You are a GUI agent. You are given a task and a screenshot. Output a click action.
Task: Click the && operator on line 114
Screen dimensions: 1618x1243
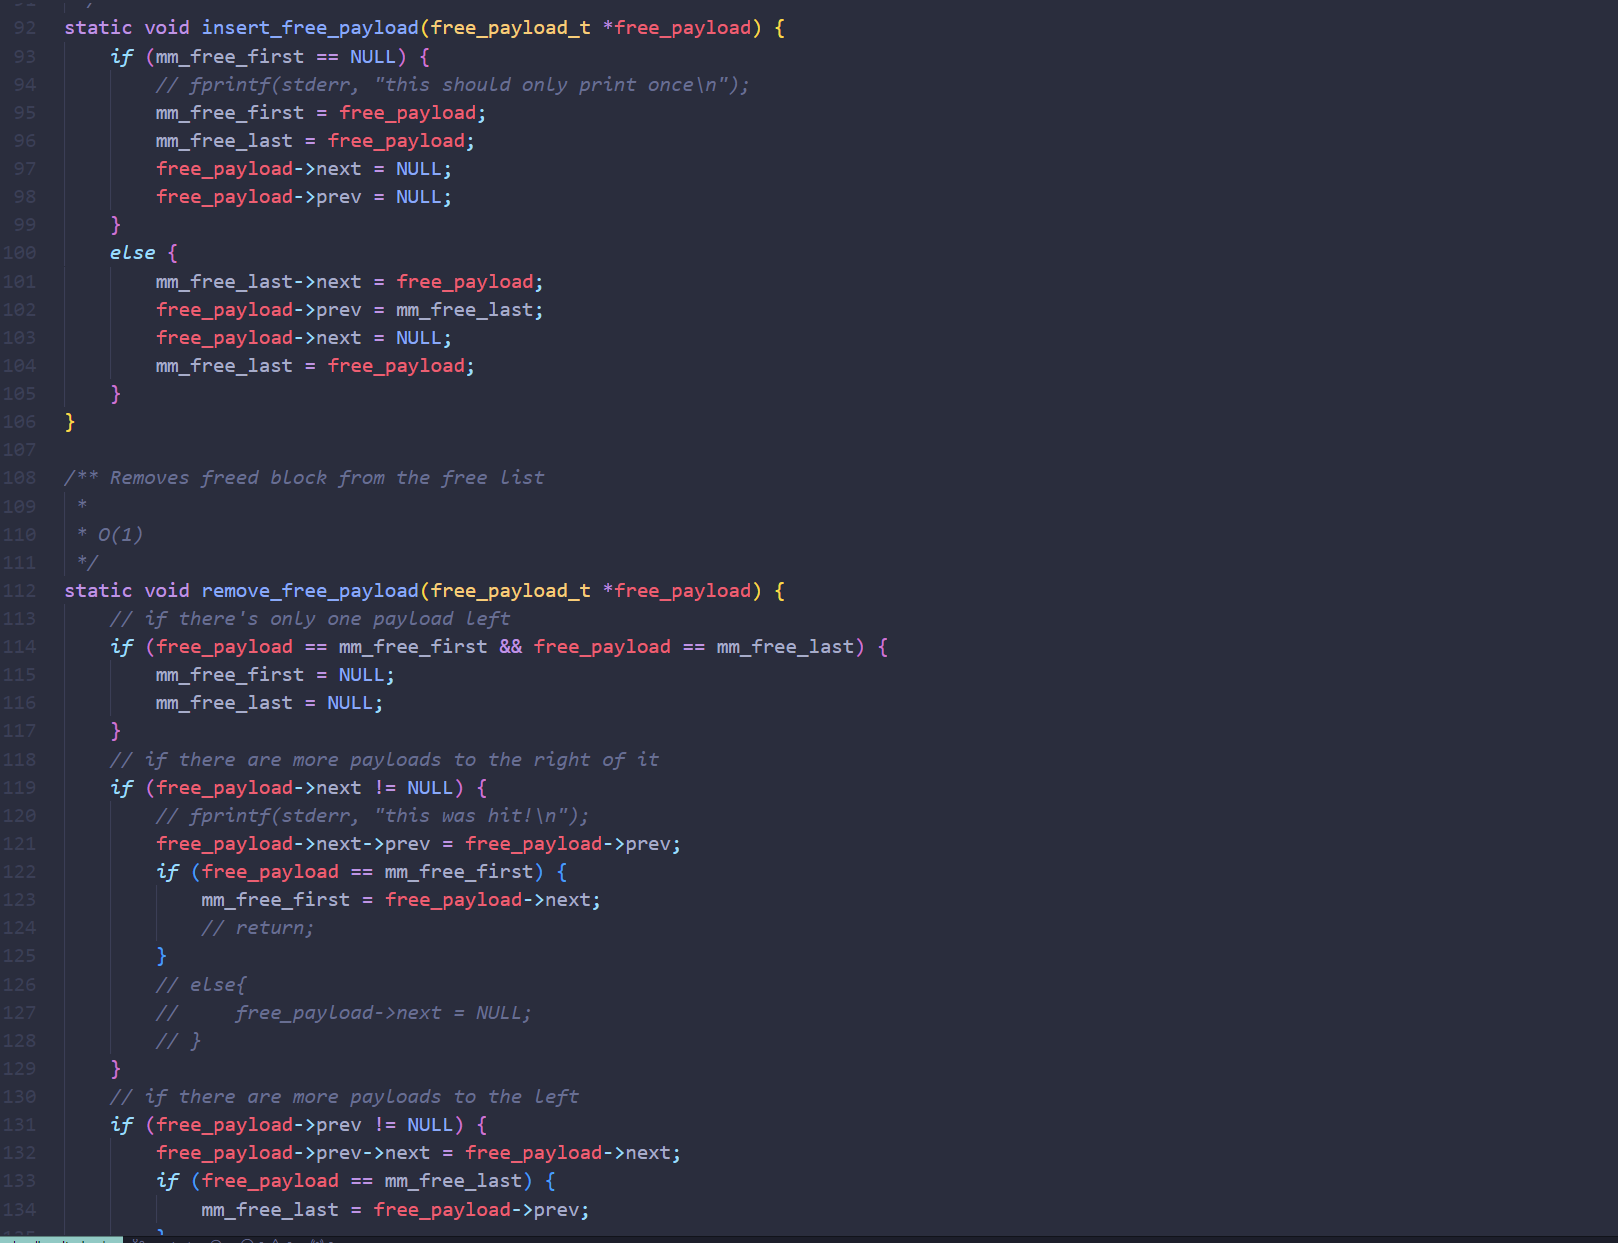pyautogui.click(x=510, y=647)
